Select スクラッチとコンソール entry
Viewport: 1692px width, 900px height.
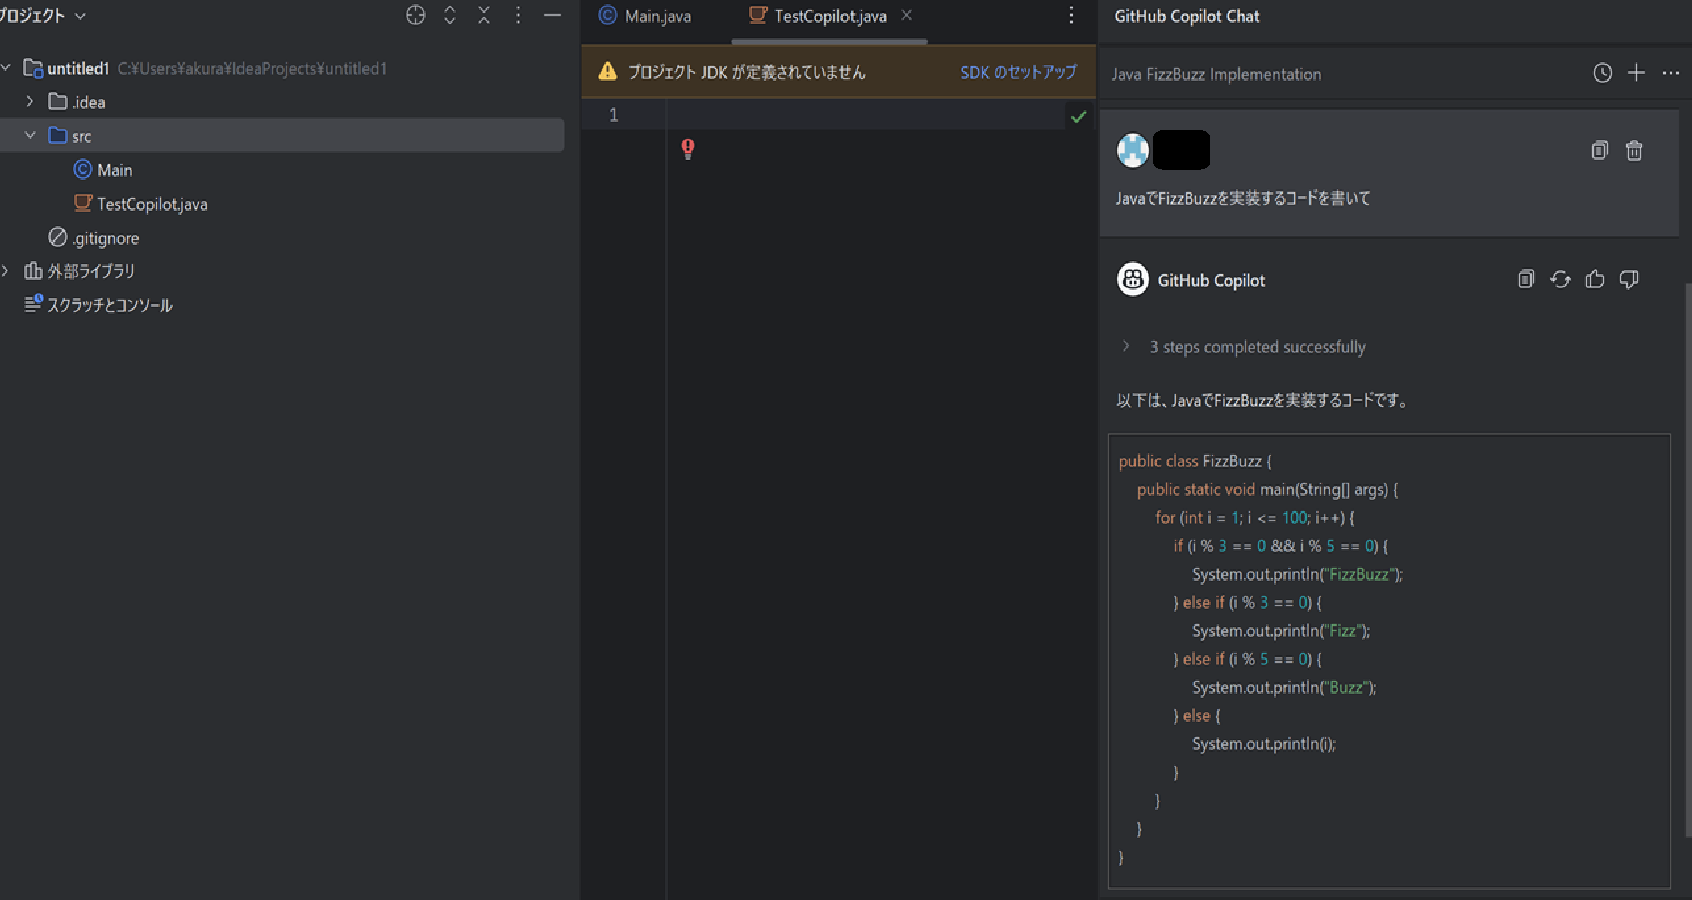pos(98,305)
